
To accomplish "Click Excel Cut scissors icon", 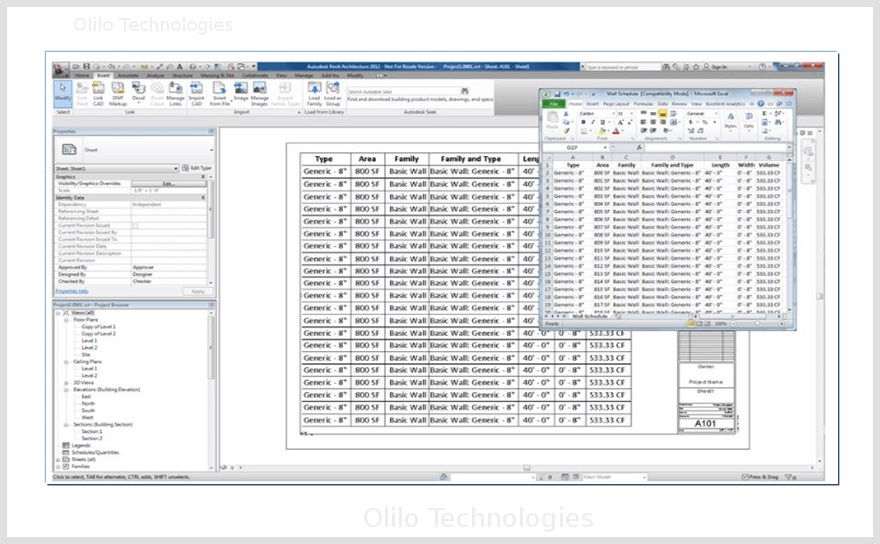I will click(x=566, y=113).
